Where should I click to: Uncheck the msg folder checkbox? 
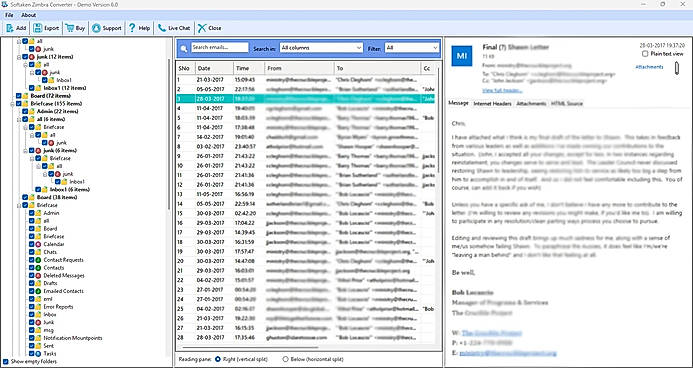(x=32, y=330)
